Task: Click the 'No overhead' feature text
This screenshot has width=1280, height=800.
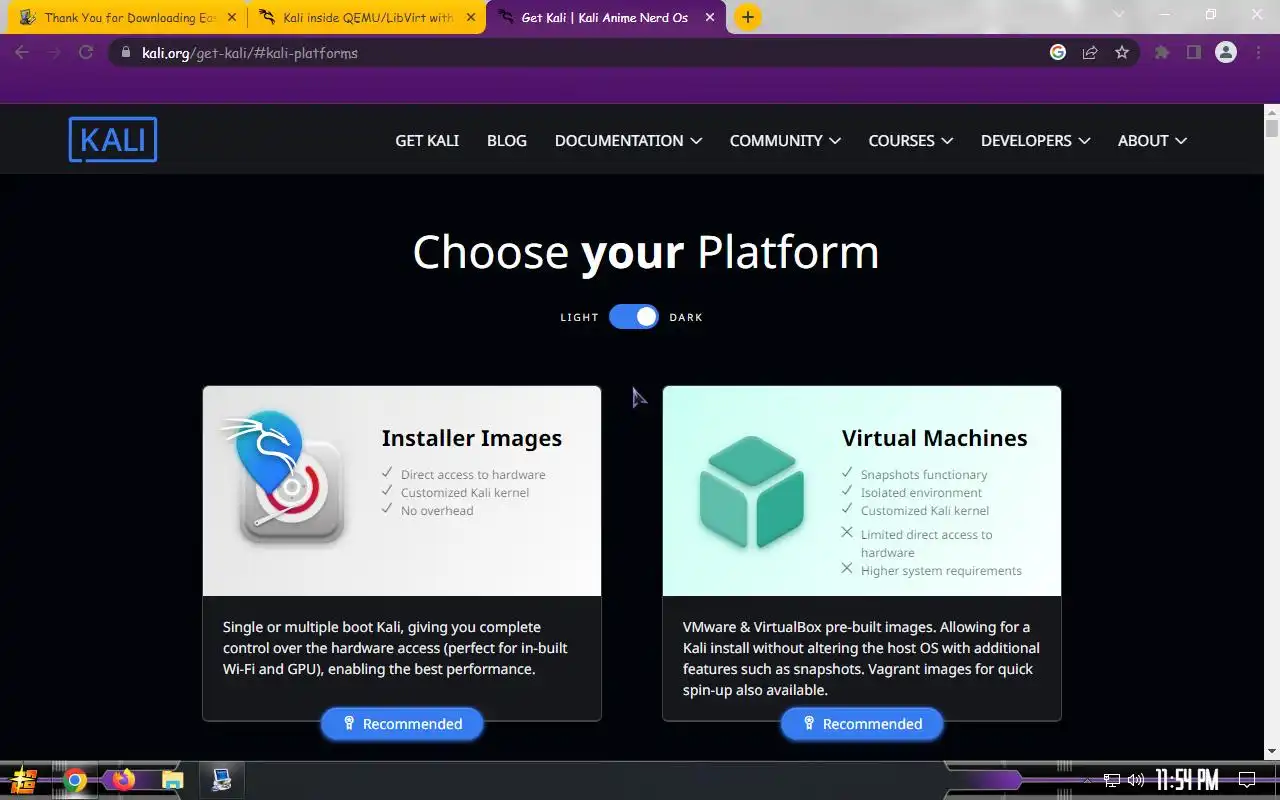Action: 437,511
